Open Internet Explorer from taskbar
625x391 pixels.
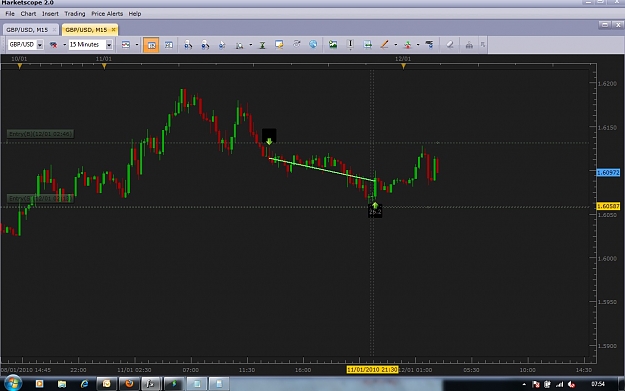pyautogui.click(x=84, y=384)
